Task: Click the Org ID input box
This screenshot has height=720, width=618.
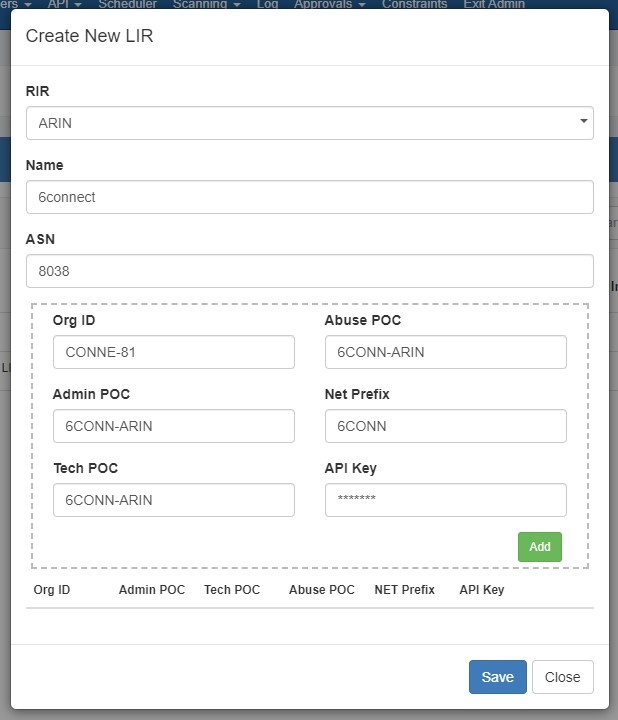Action: [173, 352]
